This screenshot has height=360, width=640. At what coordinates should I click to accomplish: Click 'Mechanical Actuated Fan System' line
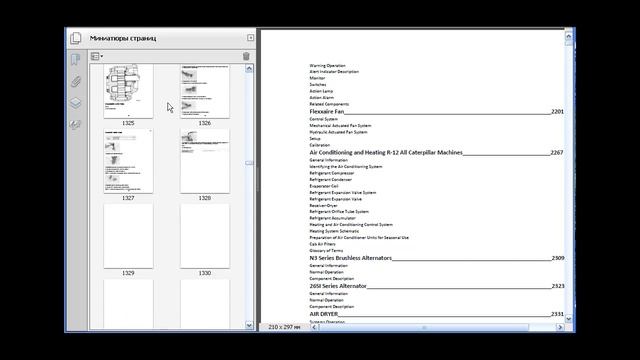point(340,126)
